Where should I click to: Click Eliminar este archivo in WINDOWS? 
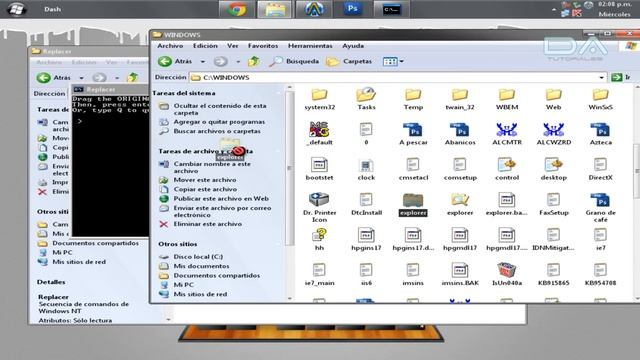[x=208, y=224]
